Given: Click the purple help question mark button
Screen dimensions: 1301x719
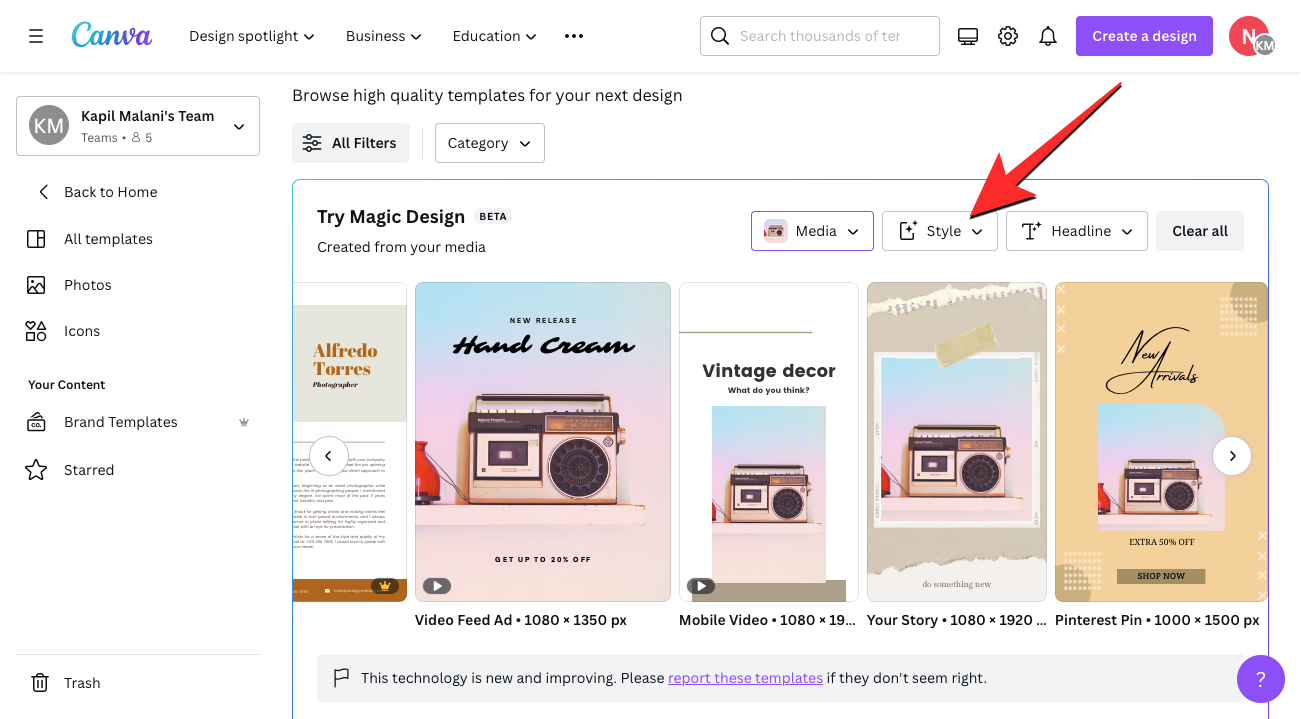Looking at the screenshot, I should 1260,679.
